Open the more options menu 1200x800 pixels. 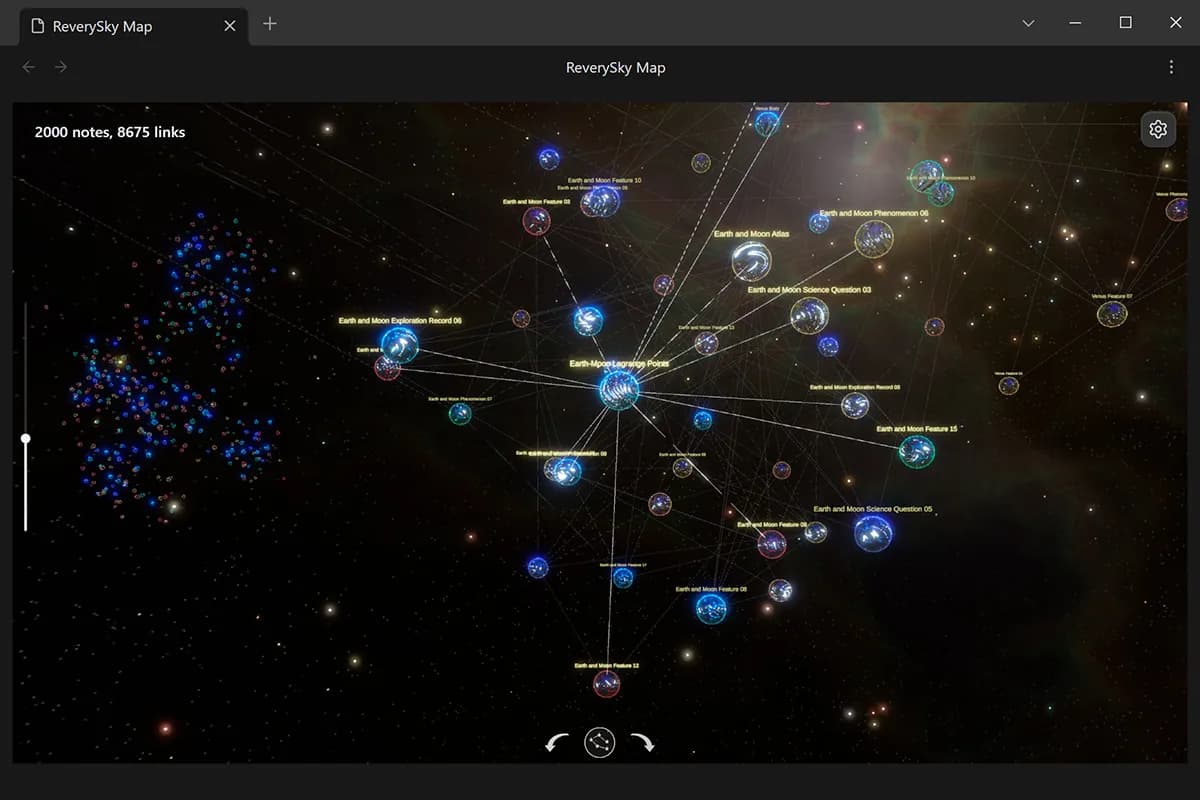tap(1171, 67)
